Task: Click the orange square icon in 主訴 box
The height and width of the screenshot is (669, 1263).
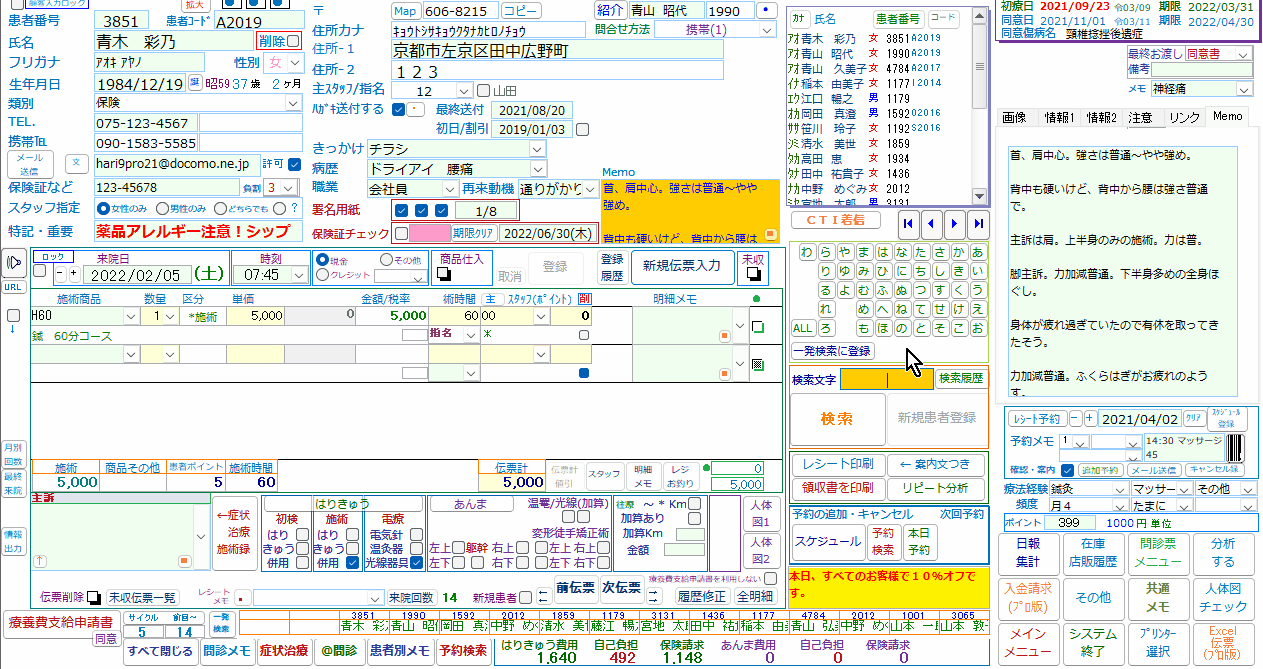Action: coord(184,561)
